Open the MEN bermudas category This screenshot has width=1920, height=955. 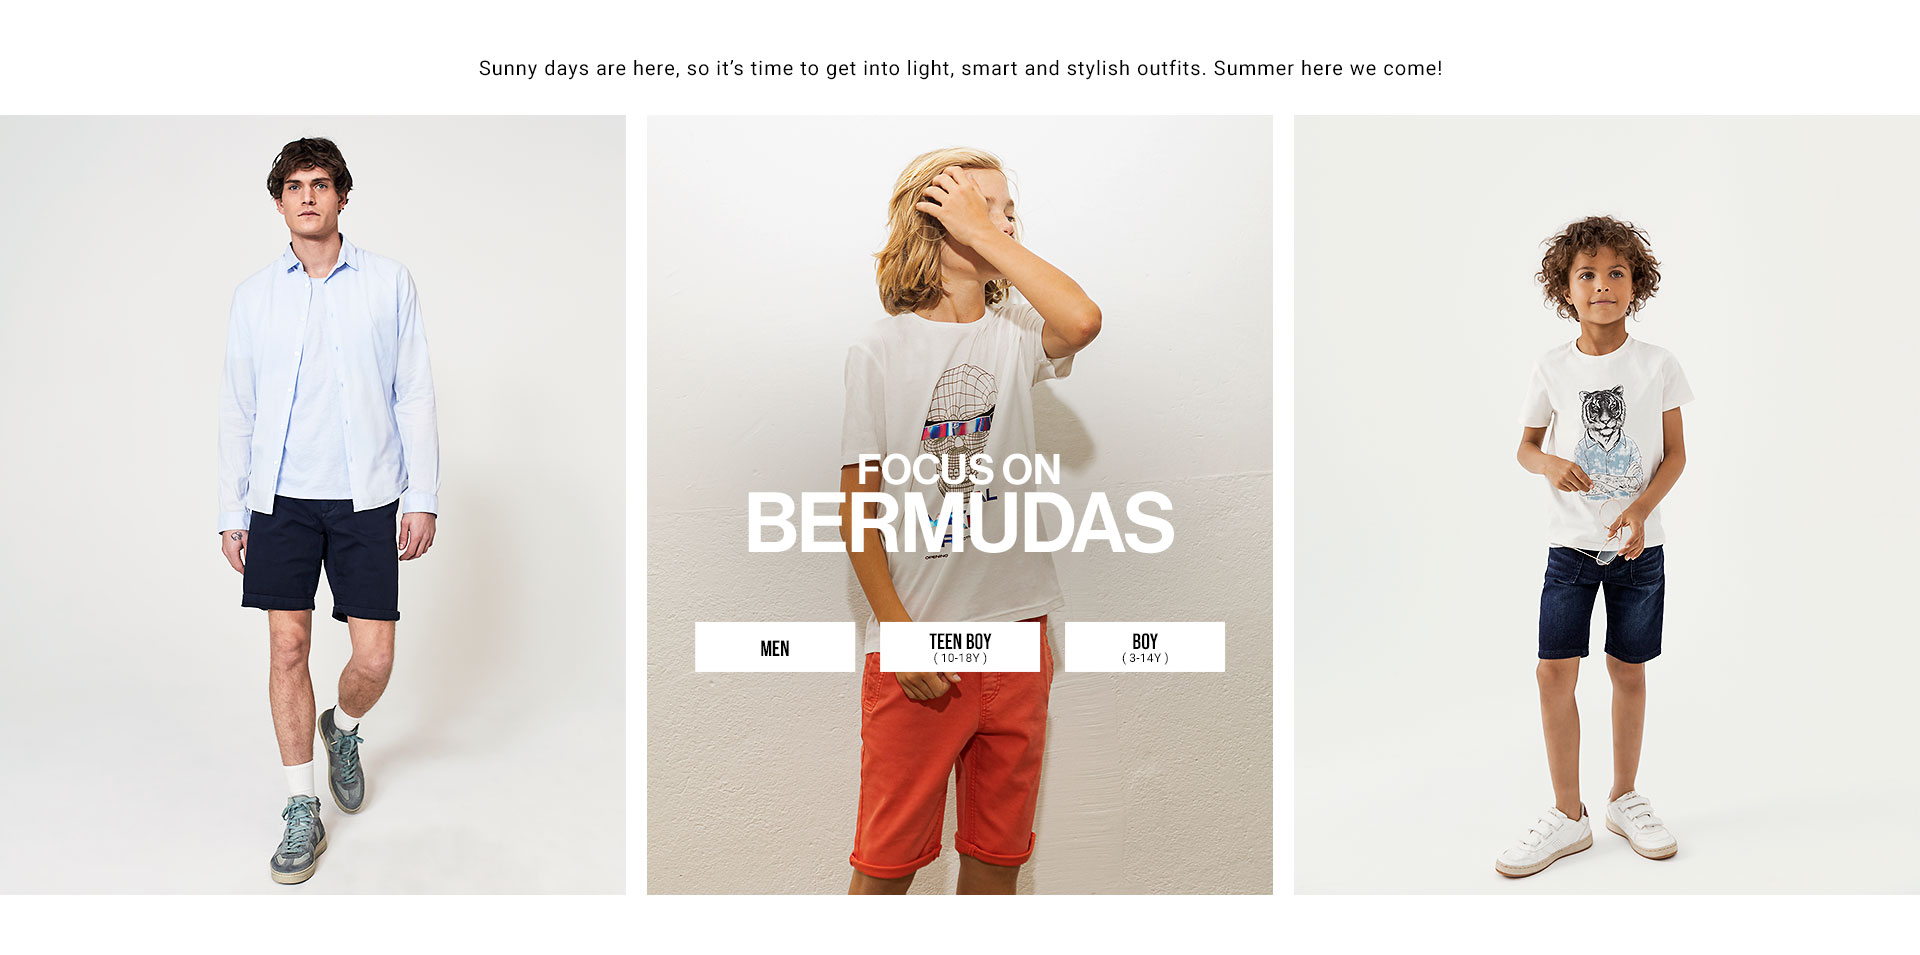click(x=775, y=647)
